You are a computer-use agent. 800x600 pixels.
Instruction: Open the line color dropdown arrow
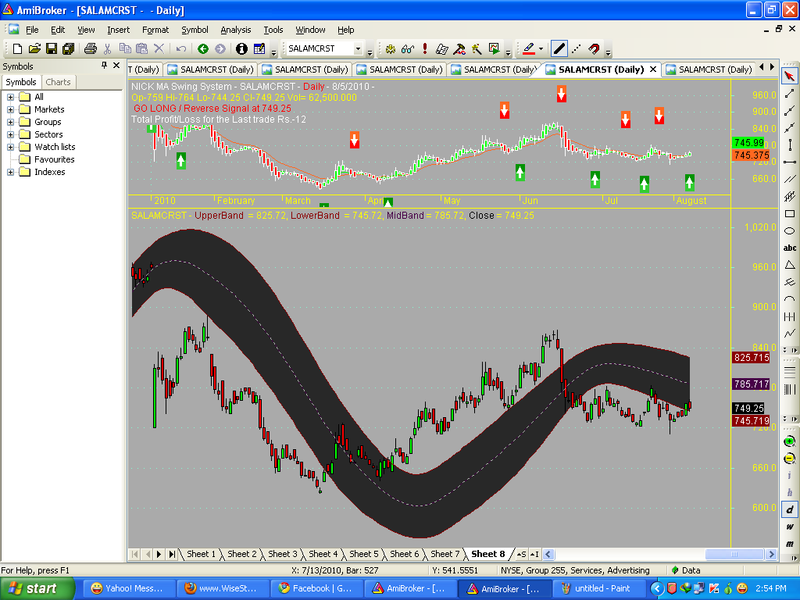[541, 49]
